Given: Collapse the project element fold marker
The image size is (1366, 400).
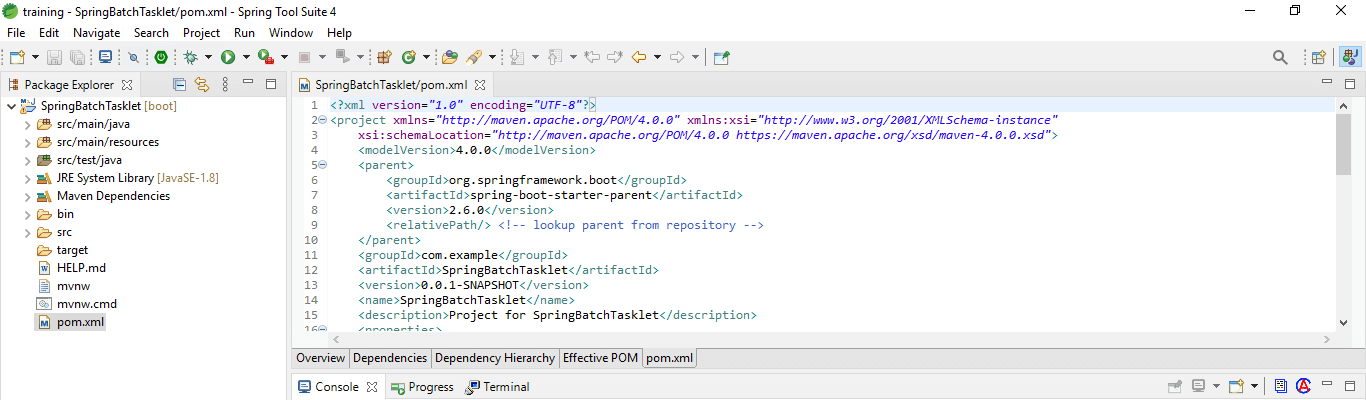Looking at the screenshot, I should click(x=322, y=120).
